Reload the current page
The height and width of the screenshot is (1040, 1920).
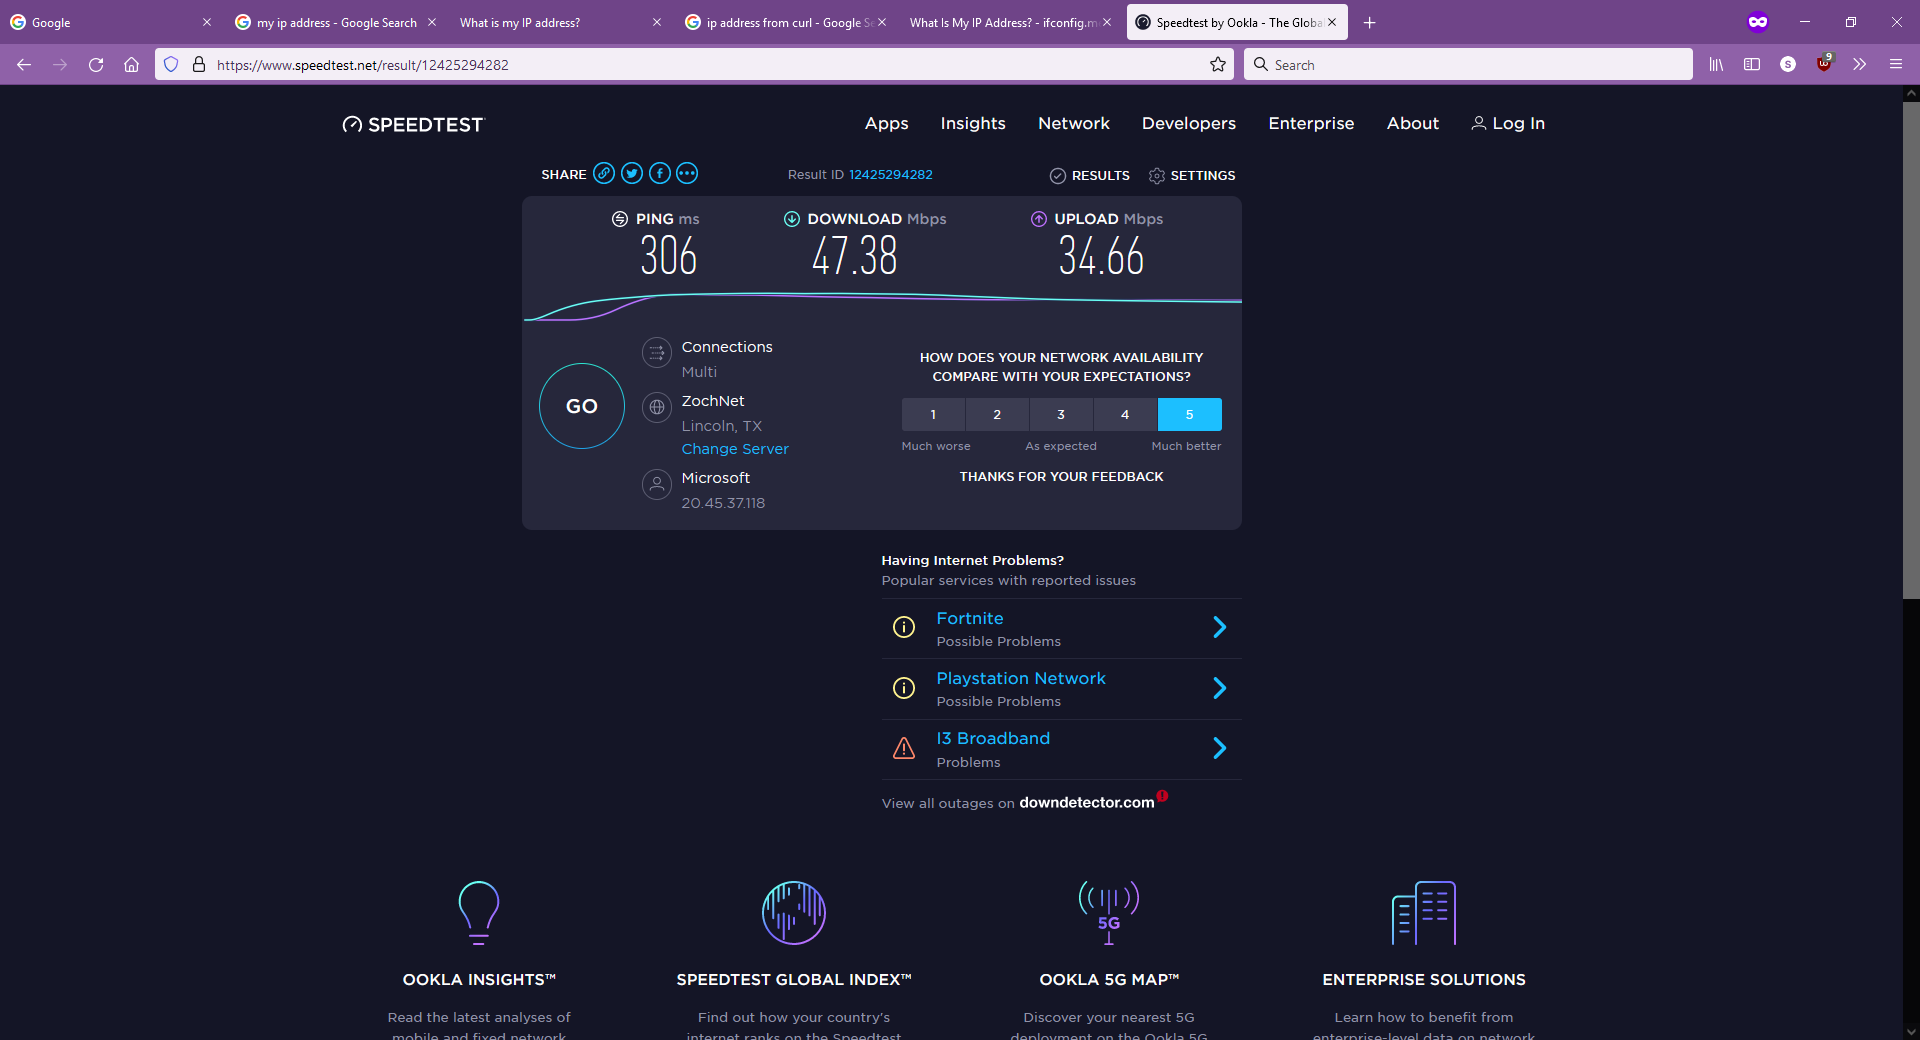pos(96,64)
